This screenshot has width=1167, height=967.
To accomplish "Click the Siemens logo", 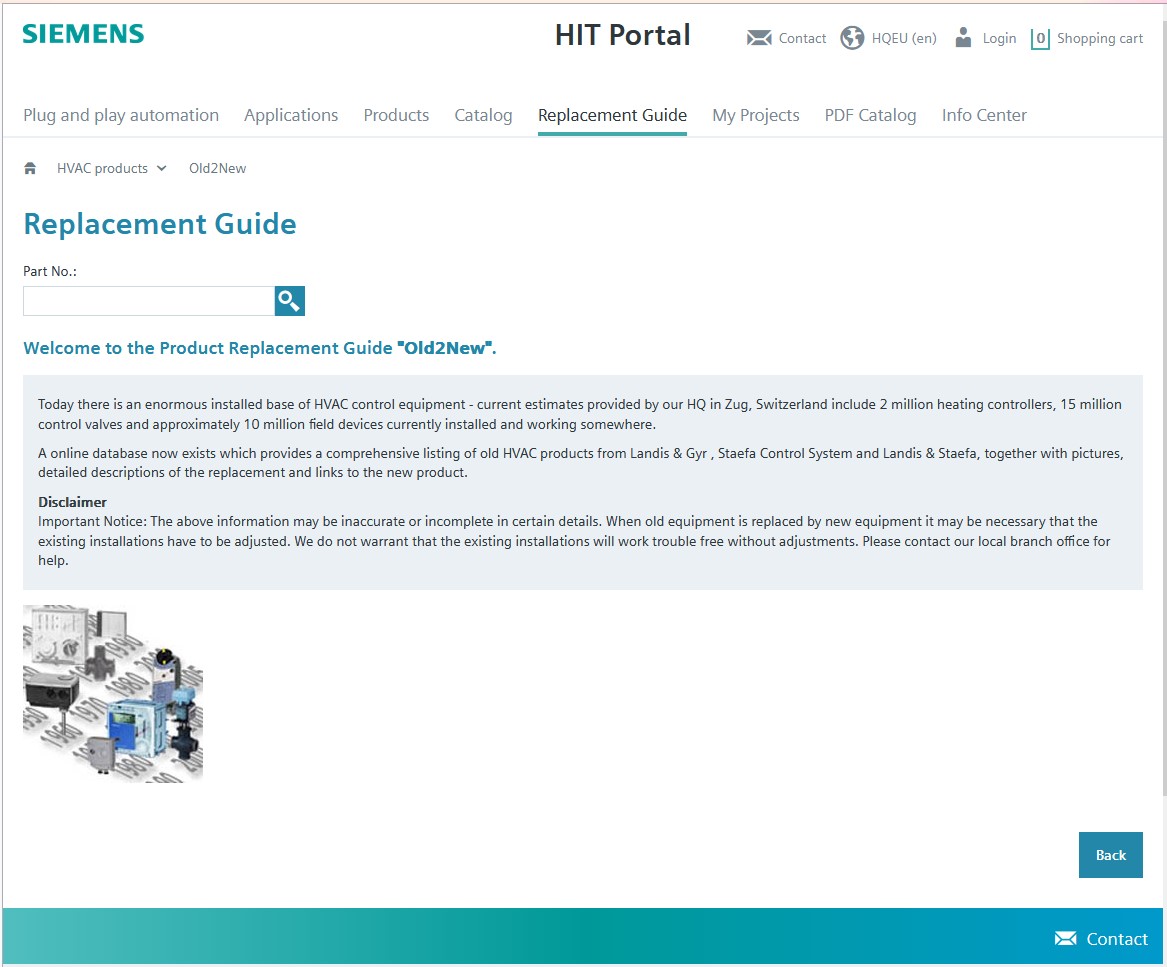I will [83, 34].
